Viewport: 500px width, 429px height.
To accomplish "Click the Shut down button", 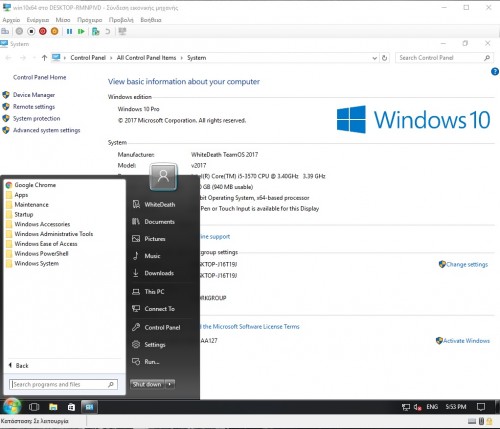I will coord(147,384).
